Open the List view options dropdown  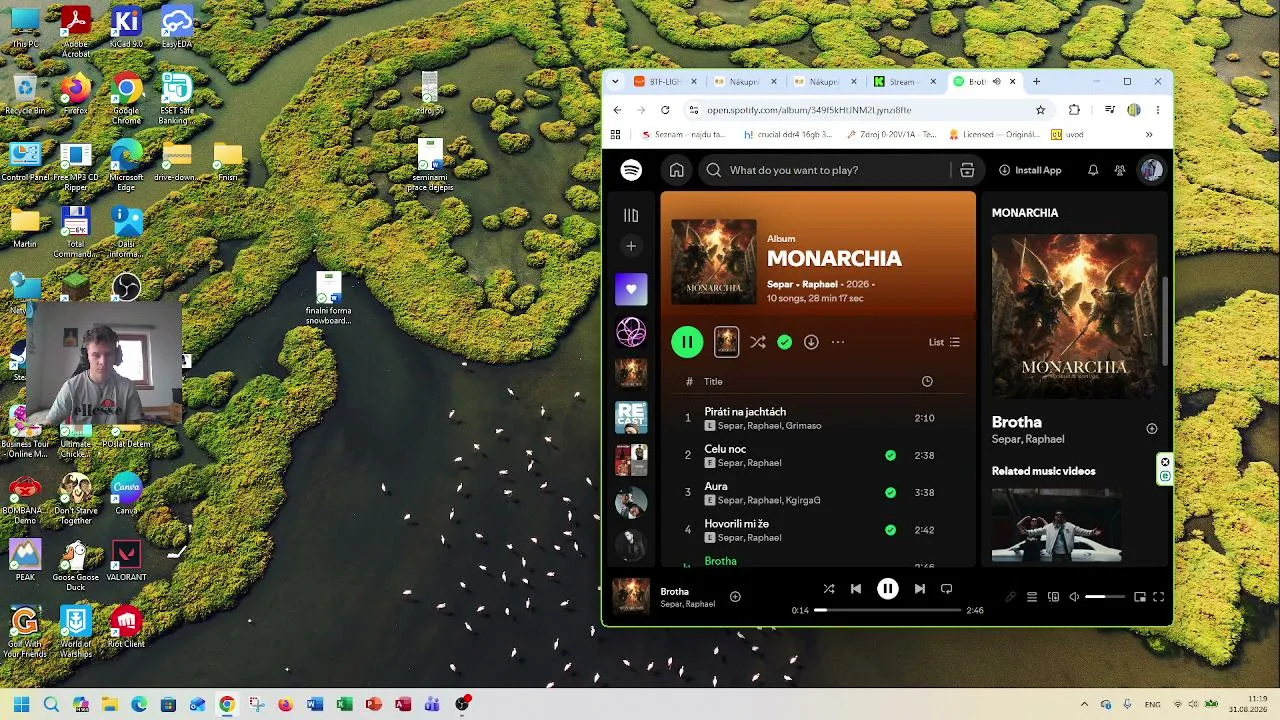pos(944,342)
